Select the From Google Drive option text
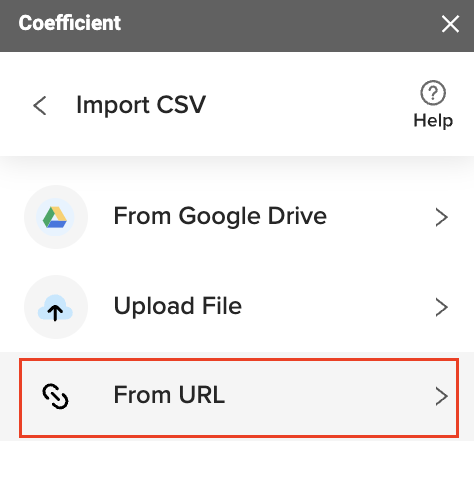This screenshot has width=474, height=496. coord(220,217)
